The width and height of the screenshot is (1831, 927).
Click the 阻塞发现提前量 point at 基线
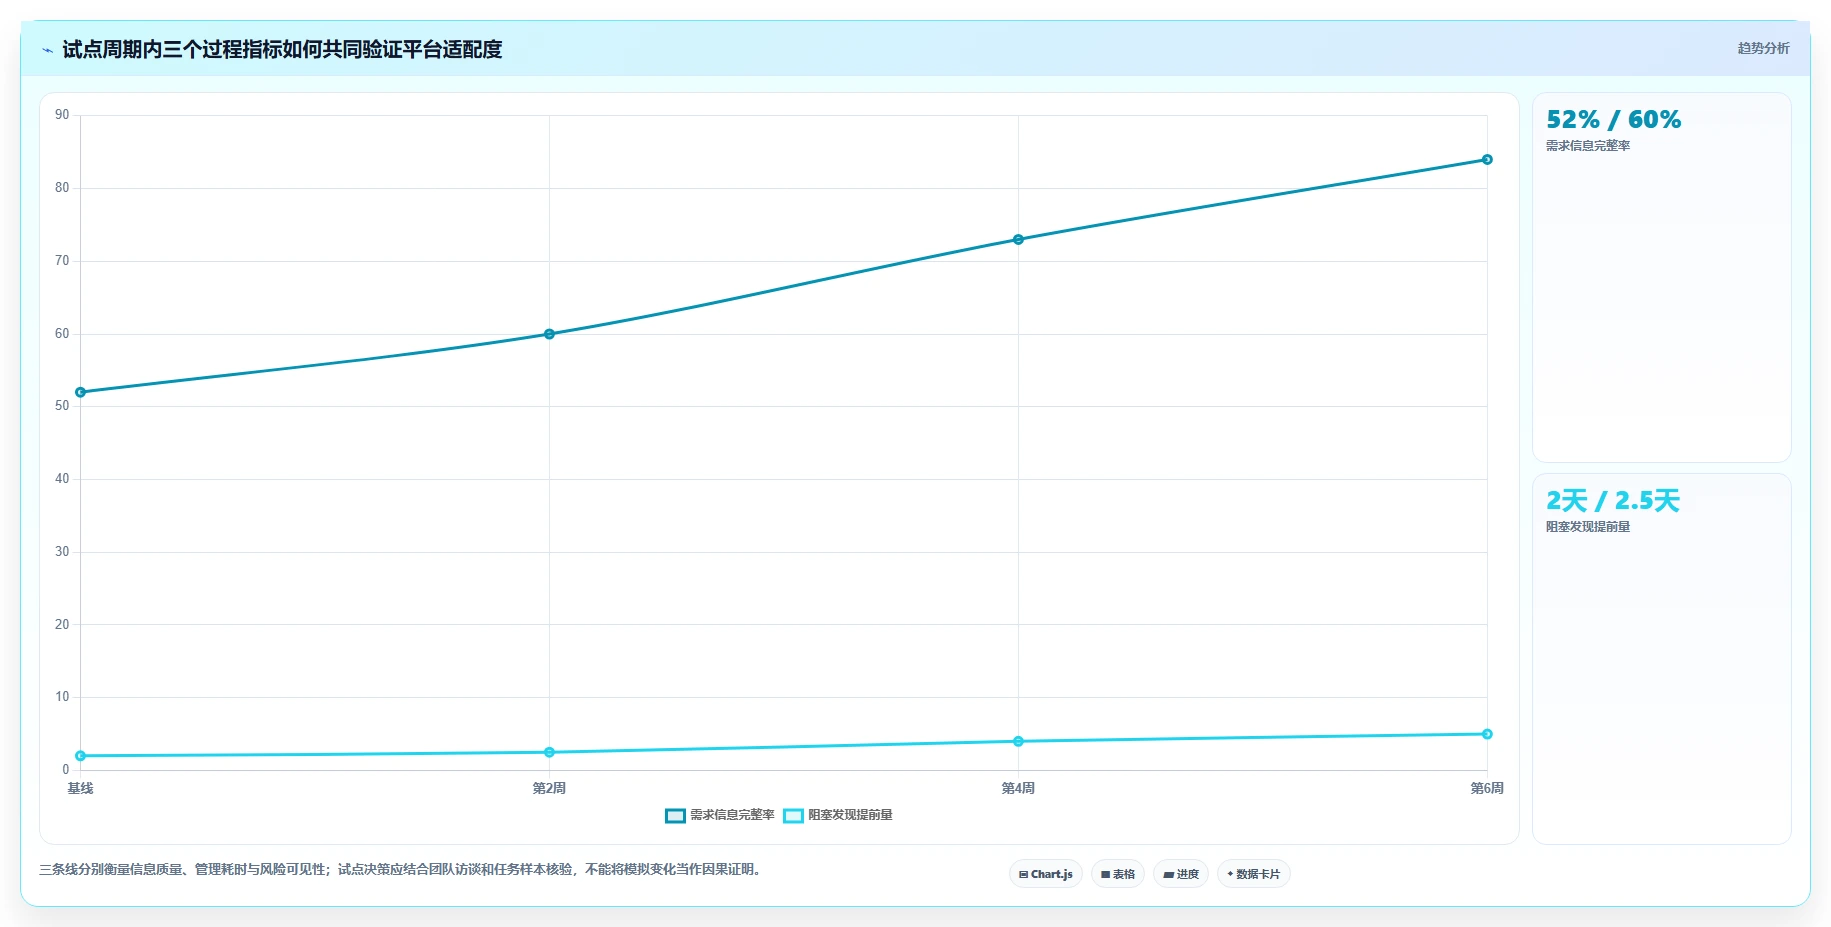80,756
